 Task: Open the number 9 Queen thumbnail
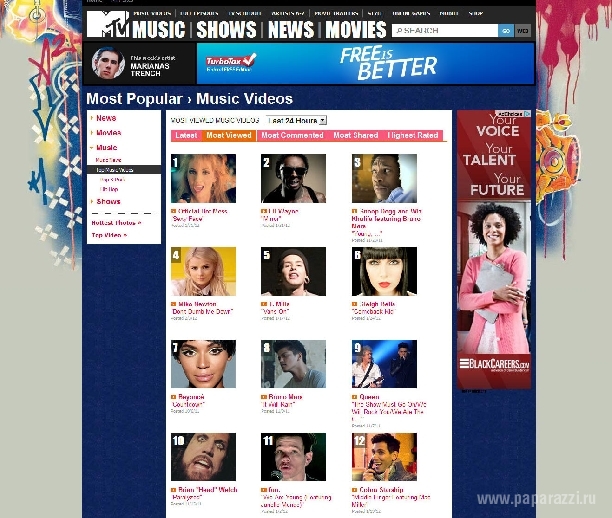tap(384, 364)
